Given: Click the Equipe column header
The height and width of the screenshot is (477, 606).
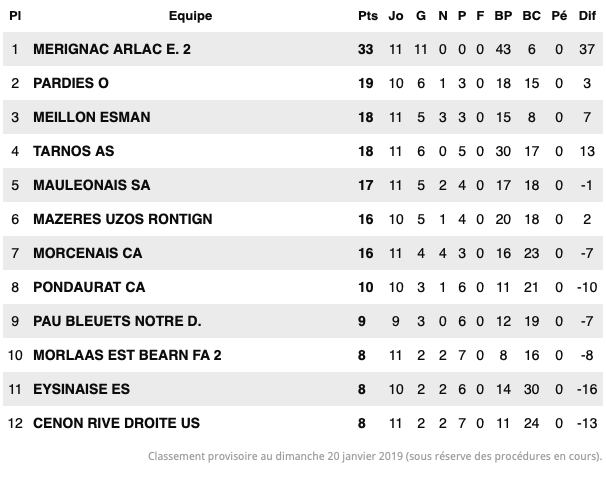Looking at the screenshot, I should coord(191,16).
